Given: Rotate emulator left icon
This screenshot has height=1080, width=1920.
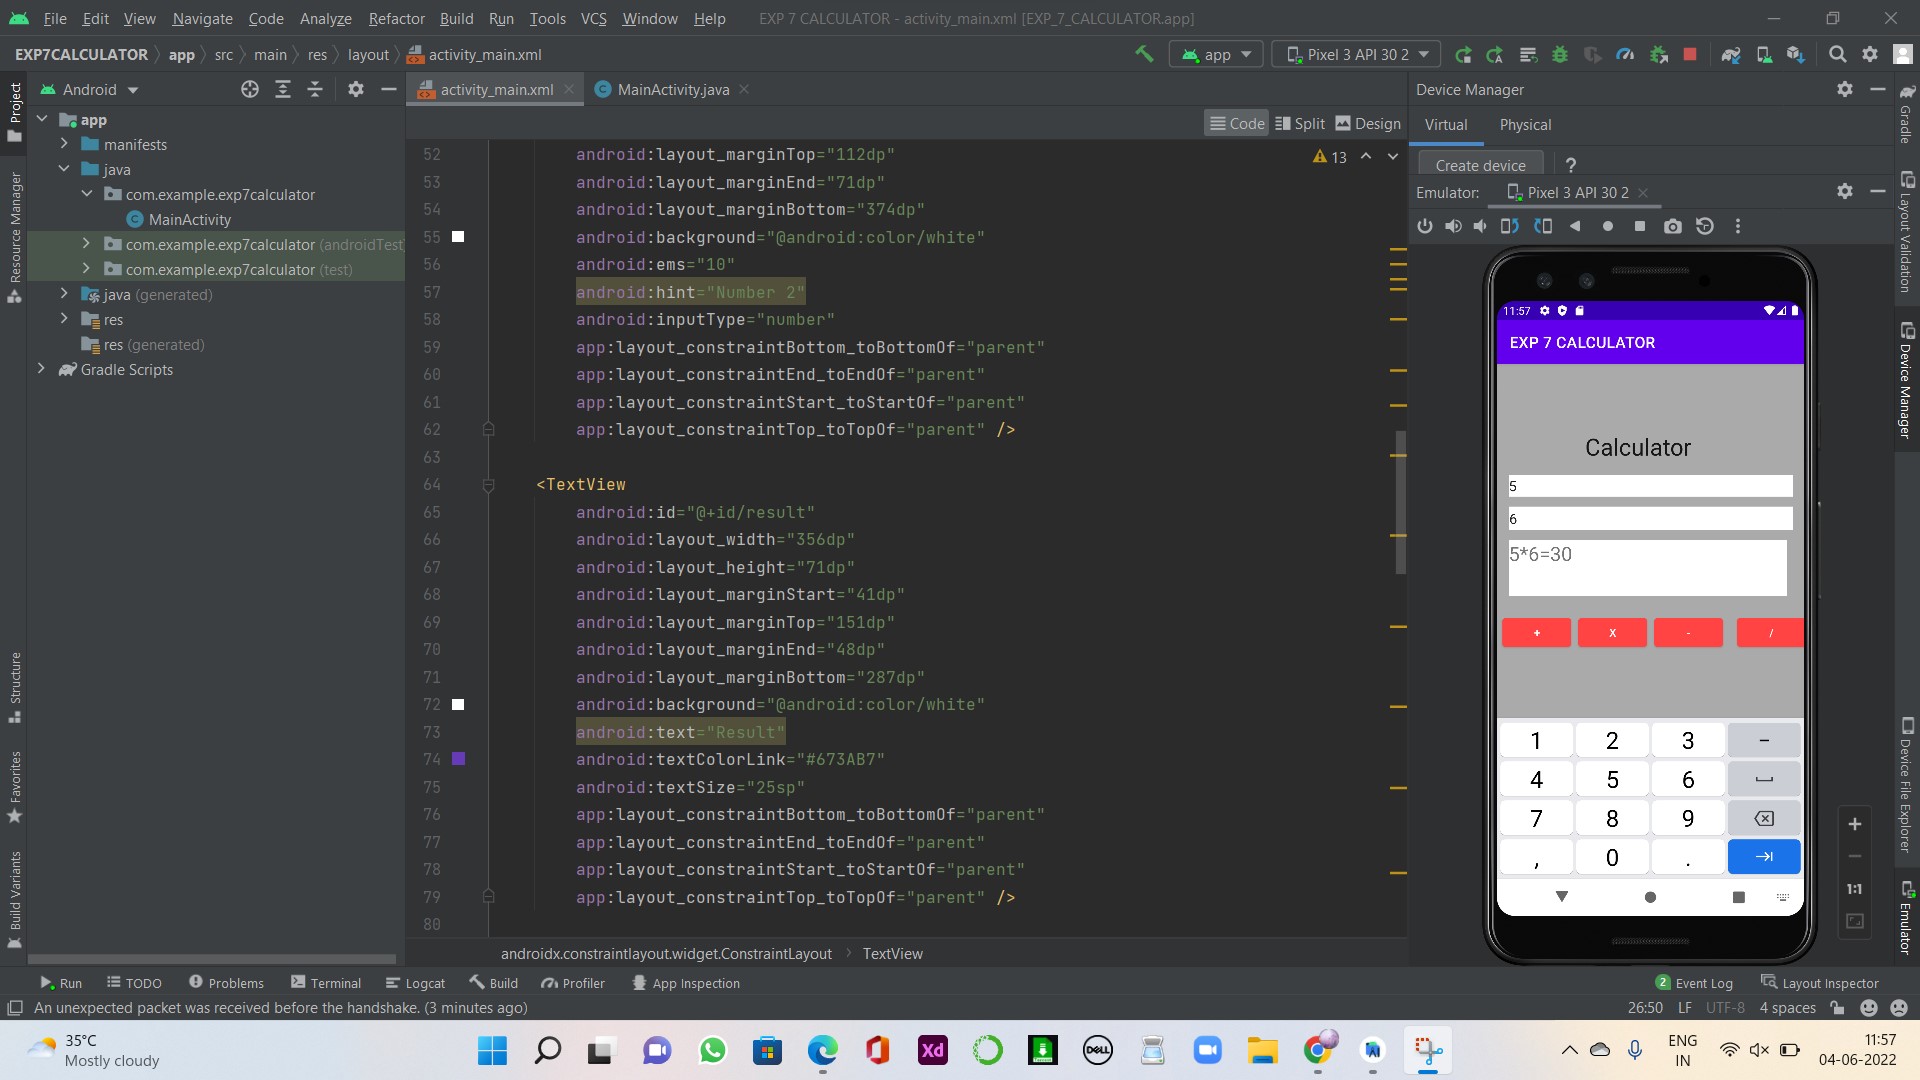Looking at the screenshot, I should coord(1509,226).
